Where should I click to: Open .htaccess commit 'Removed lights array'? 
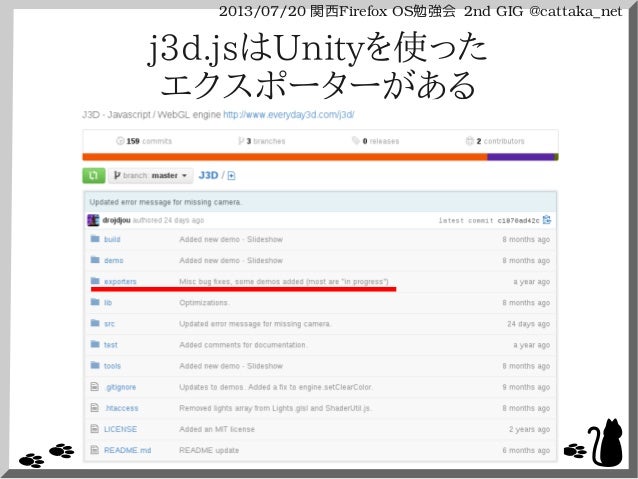click(x=275, y=408)
